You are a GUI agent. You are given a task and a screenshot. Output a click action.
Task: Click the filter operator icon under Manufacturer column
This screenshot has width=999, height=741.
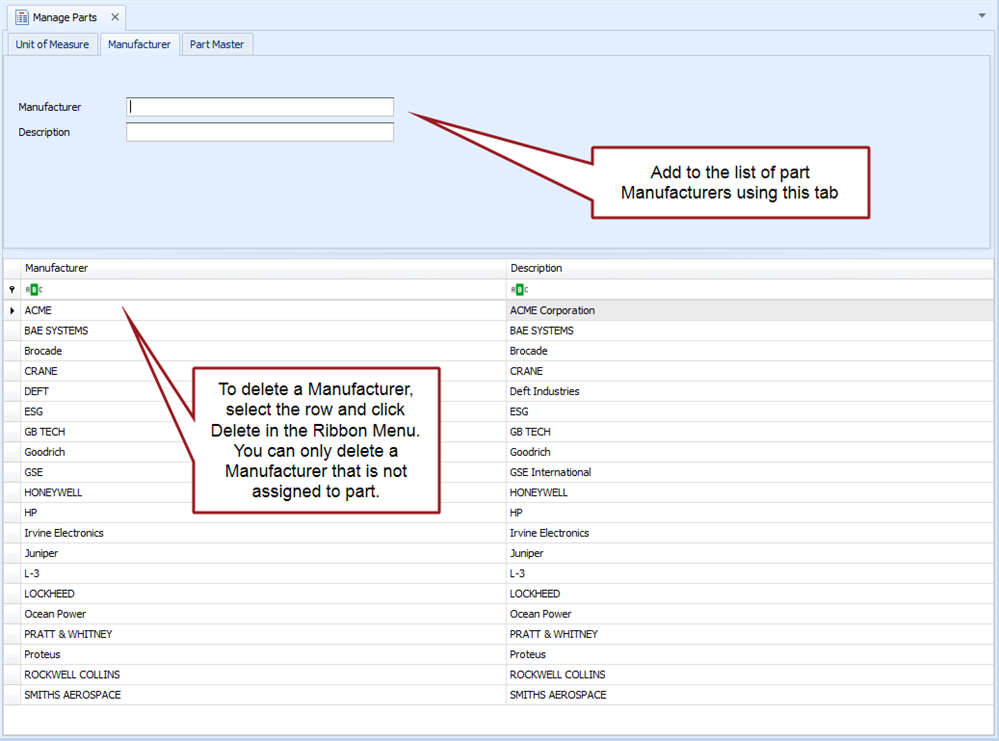pos(33,289)
